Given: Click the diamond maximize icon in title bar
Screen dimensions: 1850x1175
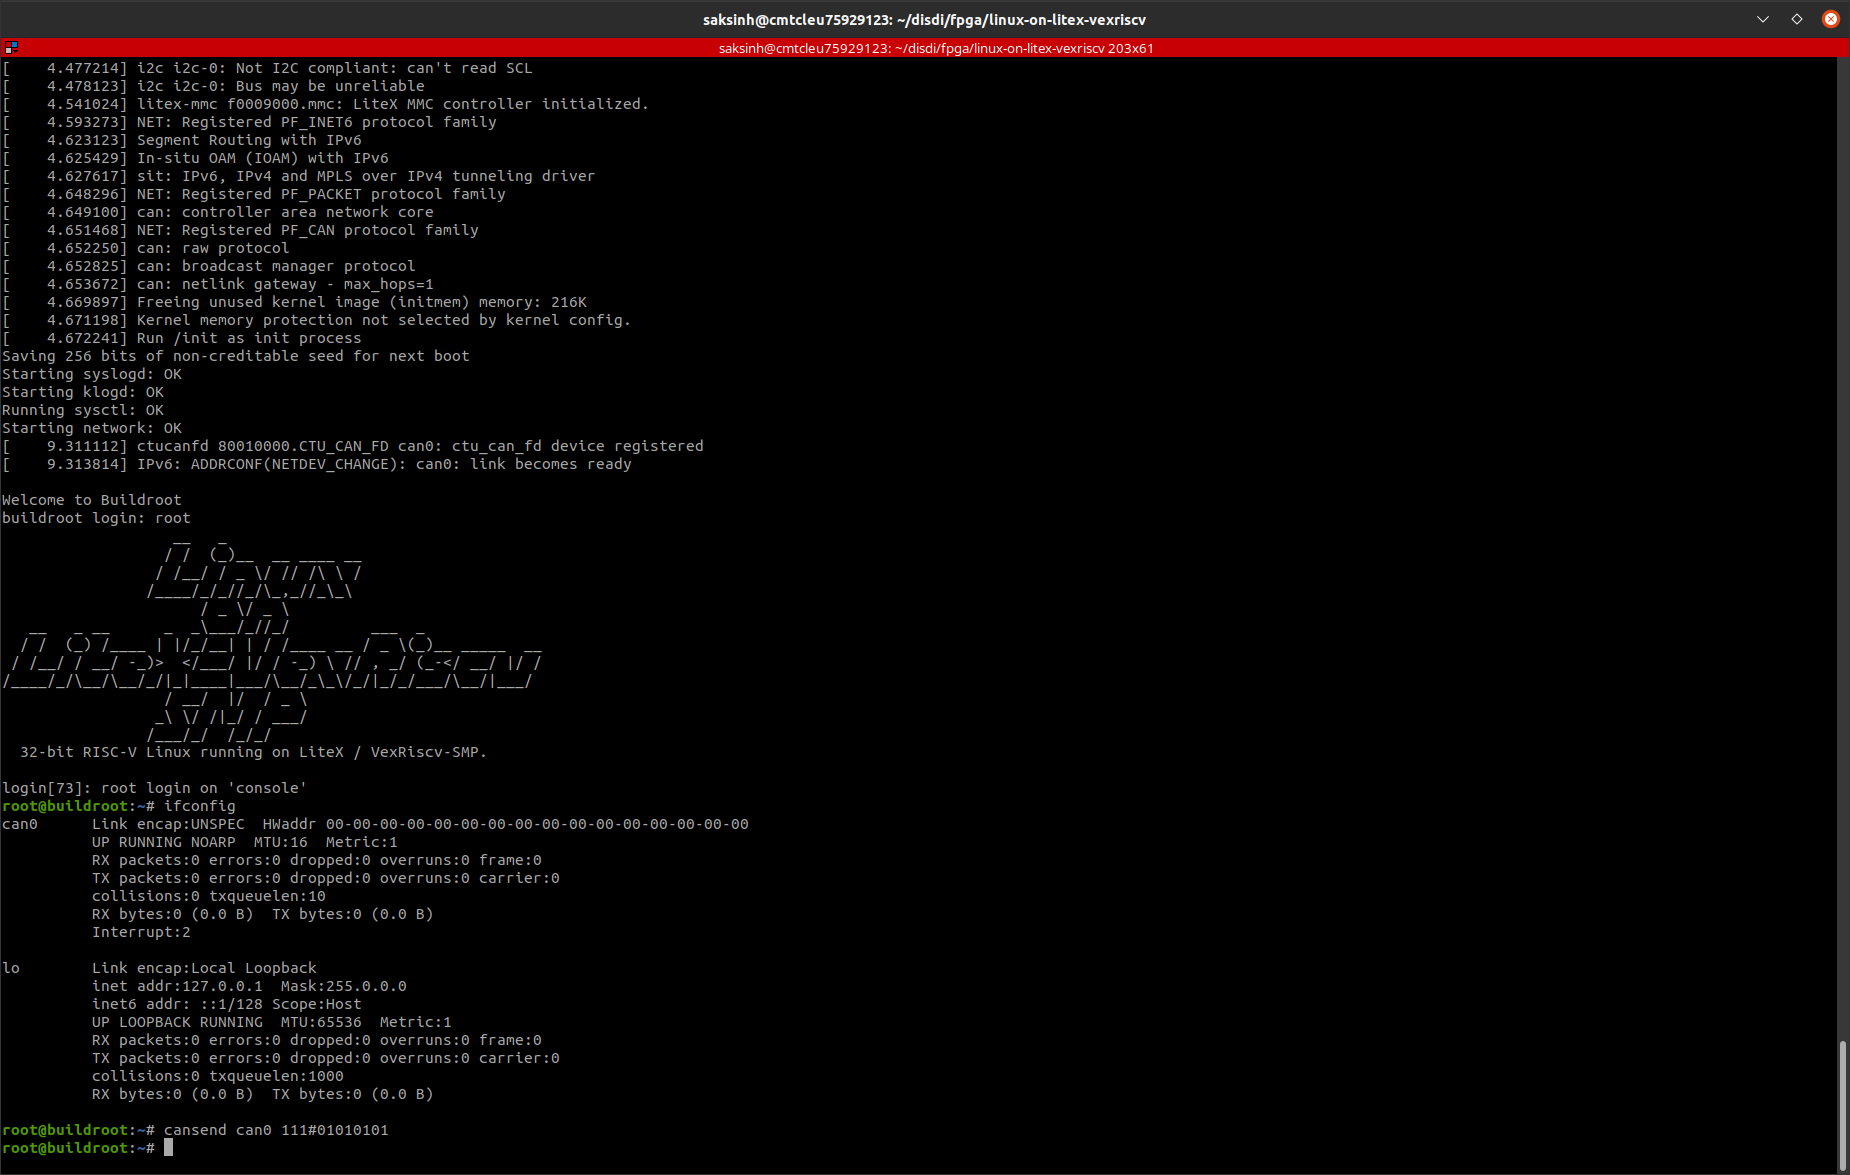Looking at the screenshot, I should tap(1797, 19).
